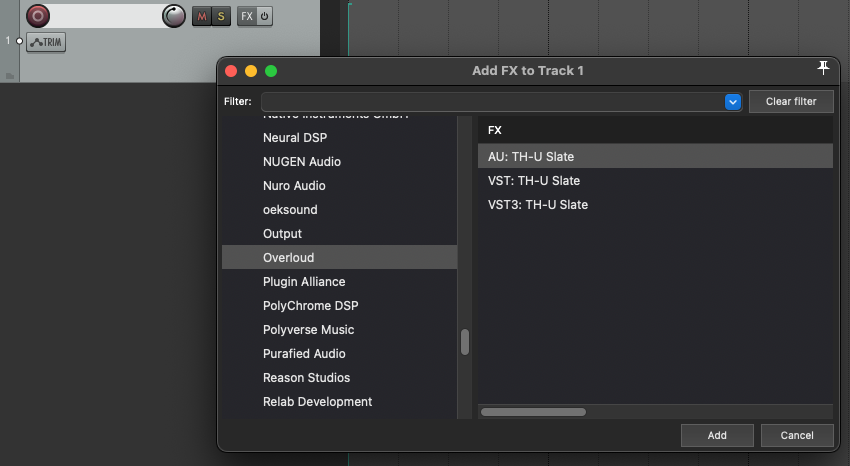Select Purafied Audio developer
850x466 pixels.
[339, 354]
